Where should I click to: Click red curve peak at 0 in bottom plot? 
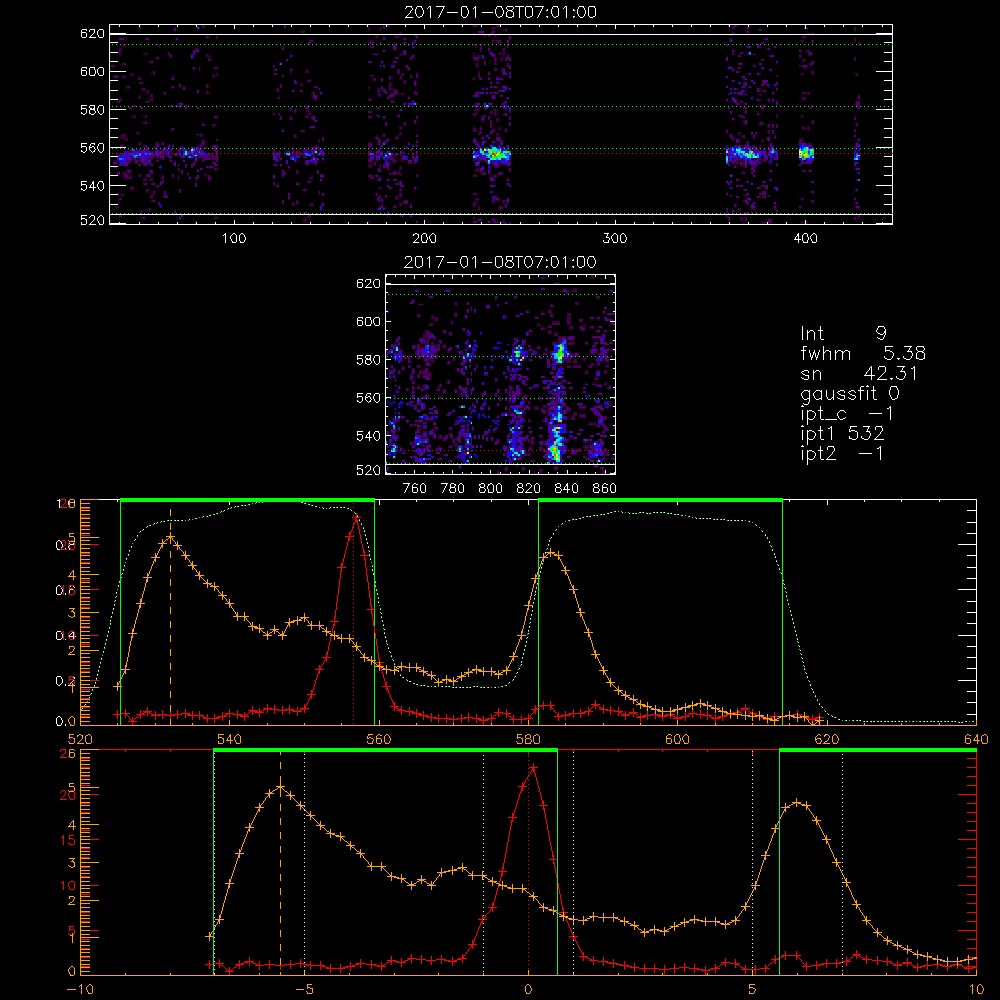[x=533, y=767]
